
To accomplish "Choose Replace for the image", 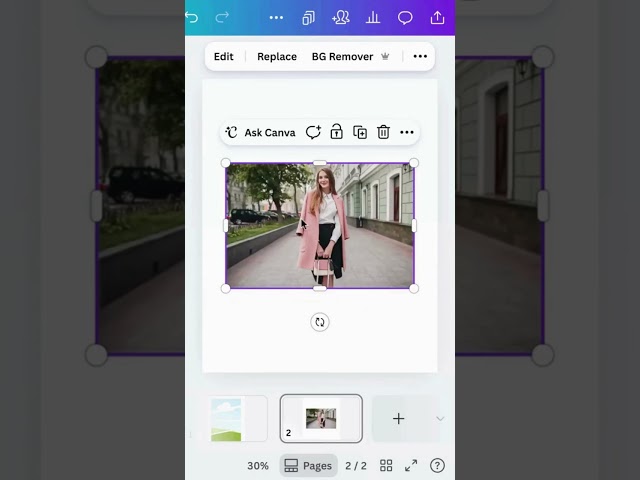I will click(x=277, y=57).
